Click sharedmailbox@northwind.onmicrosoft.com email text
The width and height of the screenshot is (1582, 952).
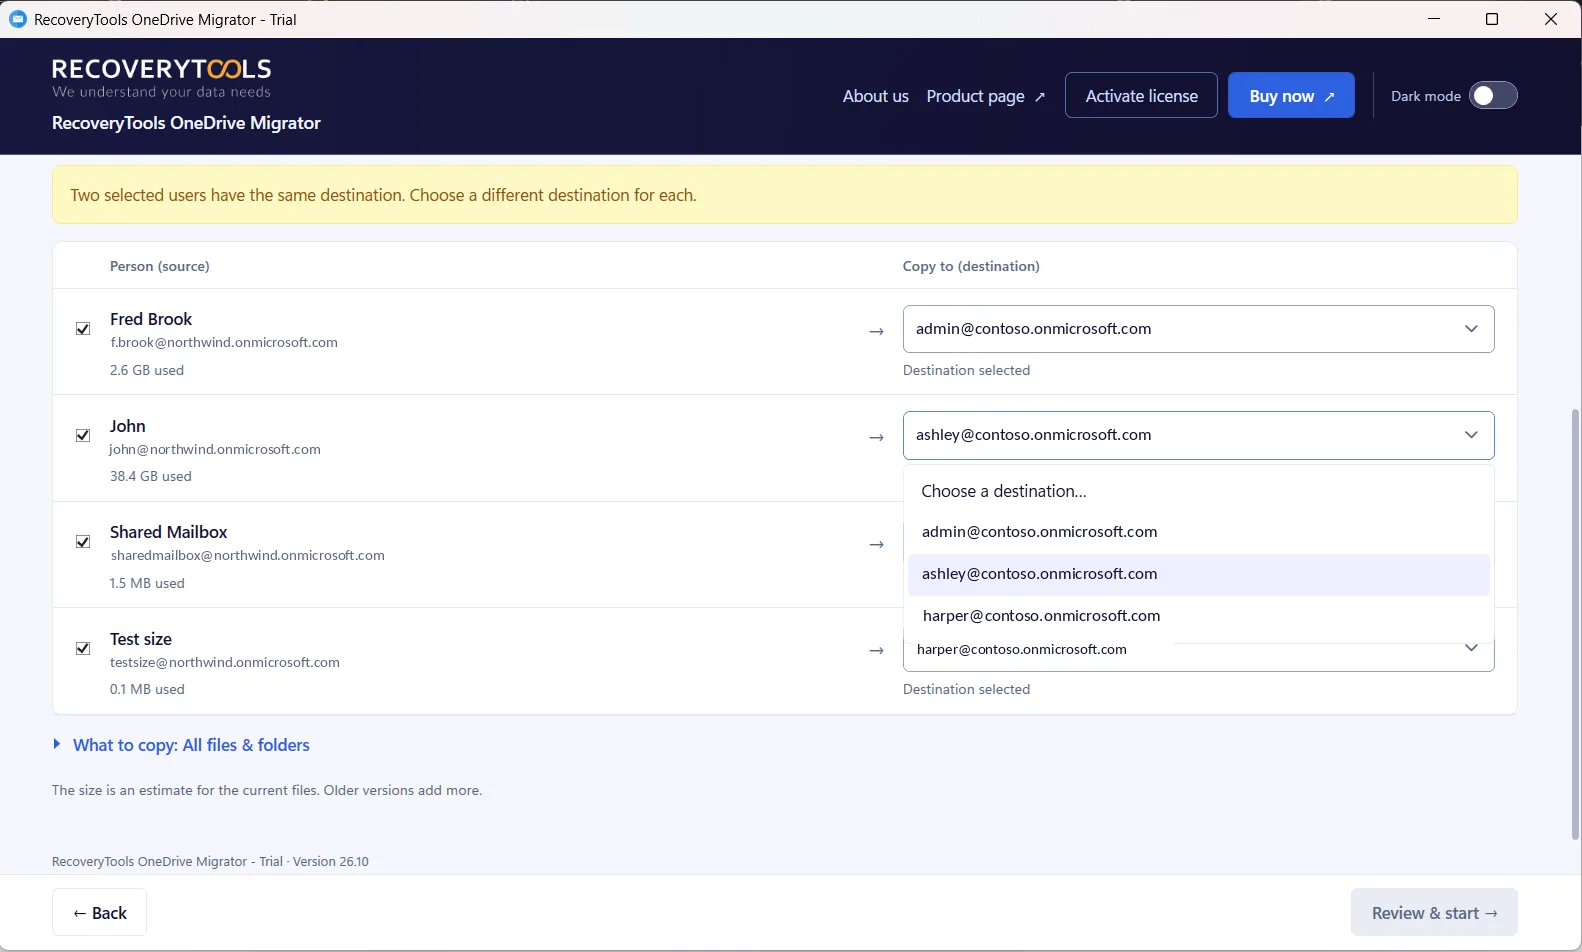coord(247,555)
